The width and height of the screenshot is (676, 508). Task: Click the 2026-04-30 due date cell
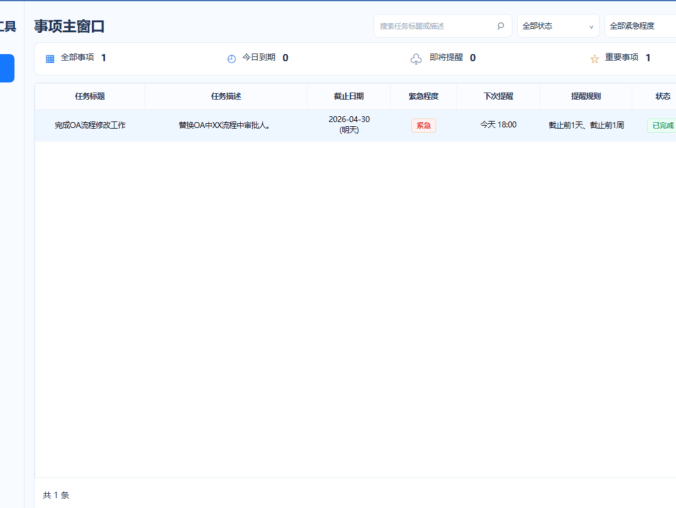(349, 125)
